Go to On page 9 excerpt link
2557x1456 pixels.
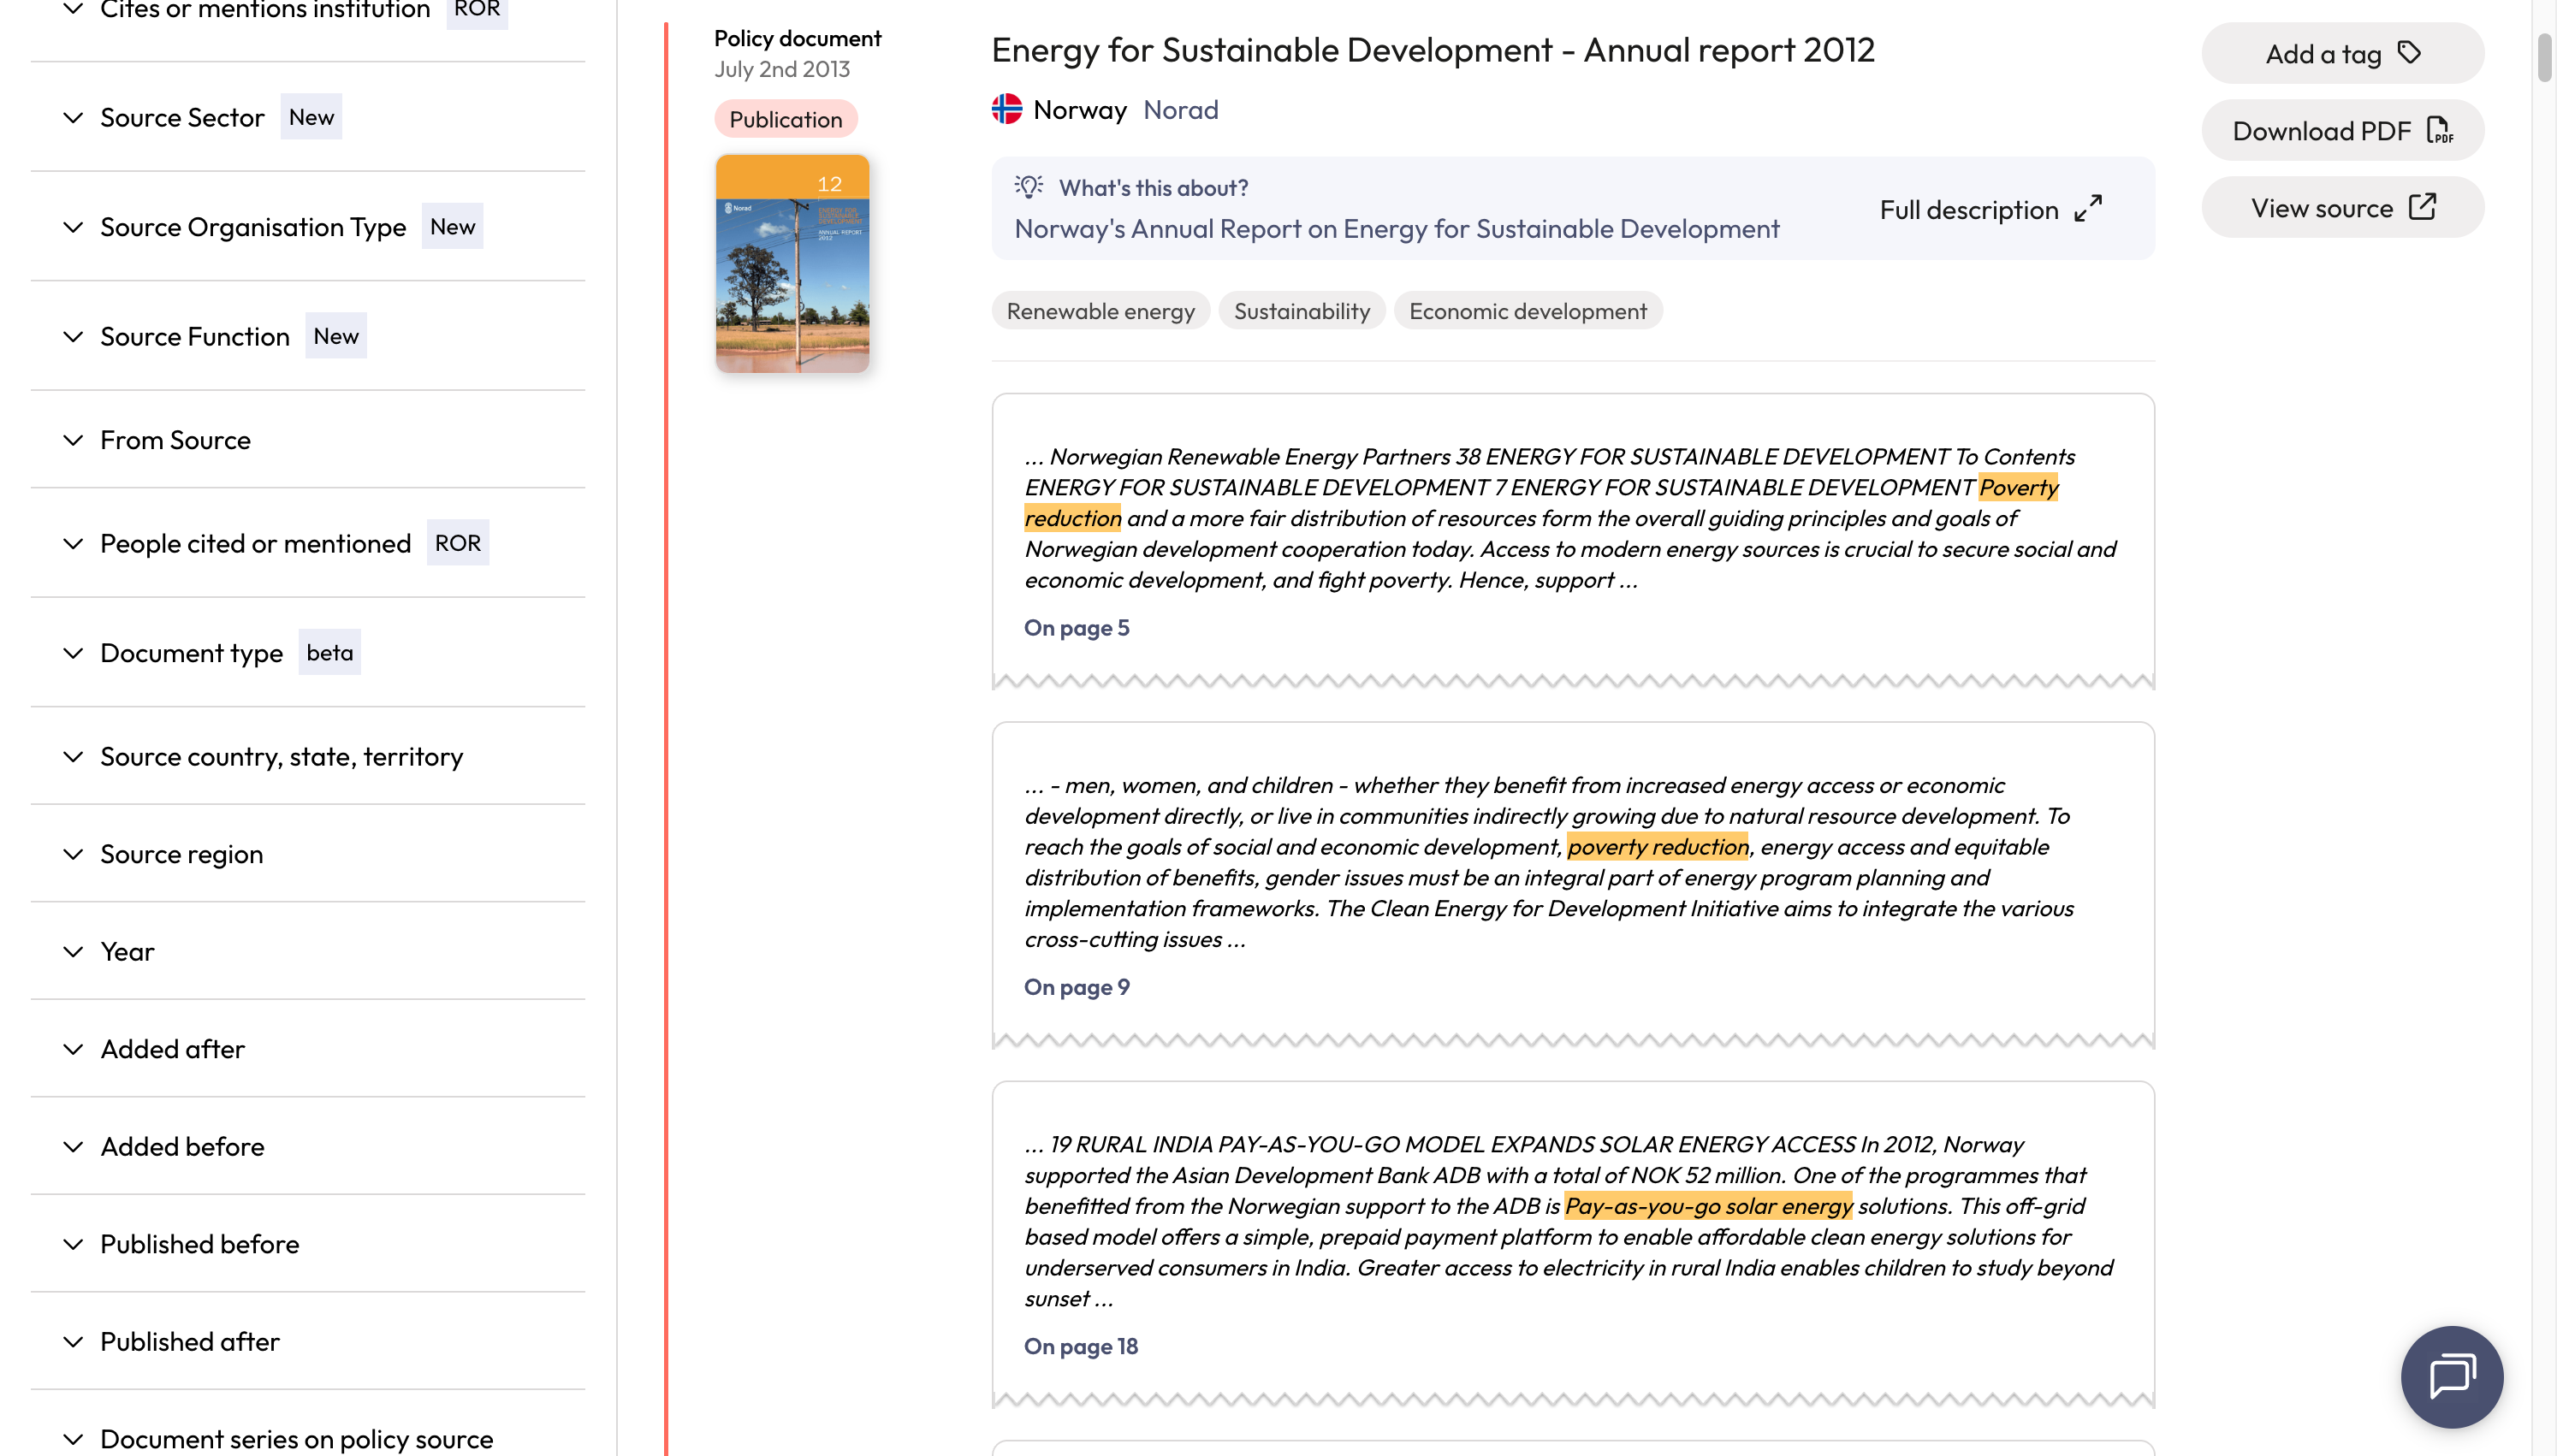pos(1076,986)
